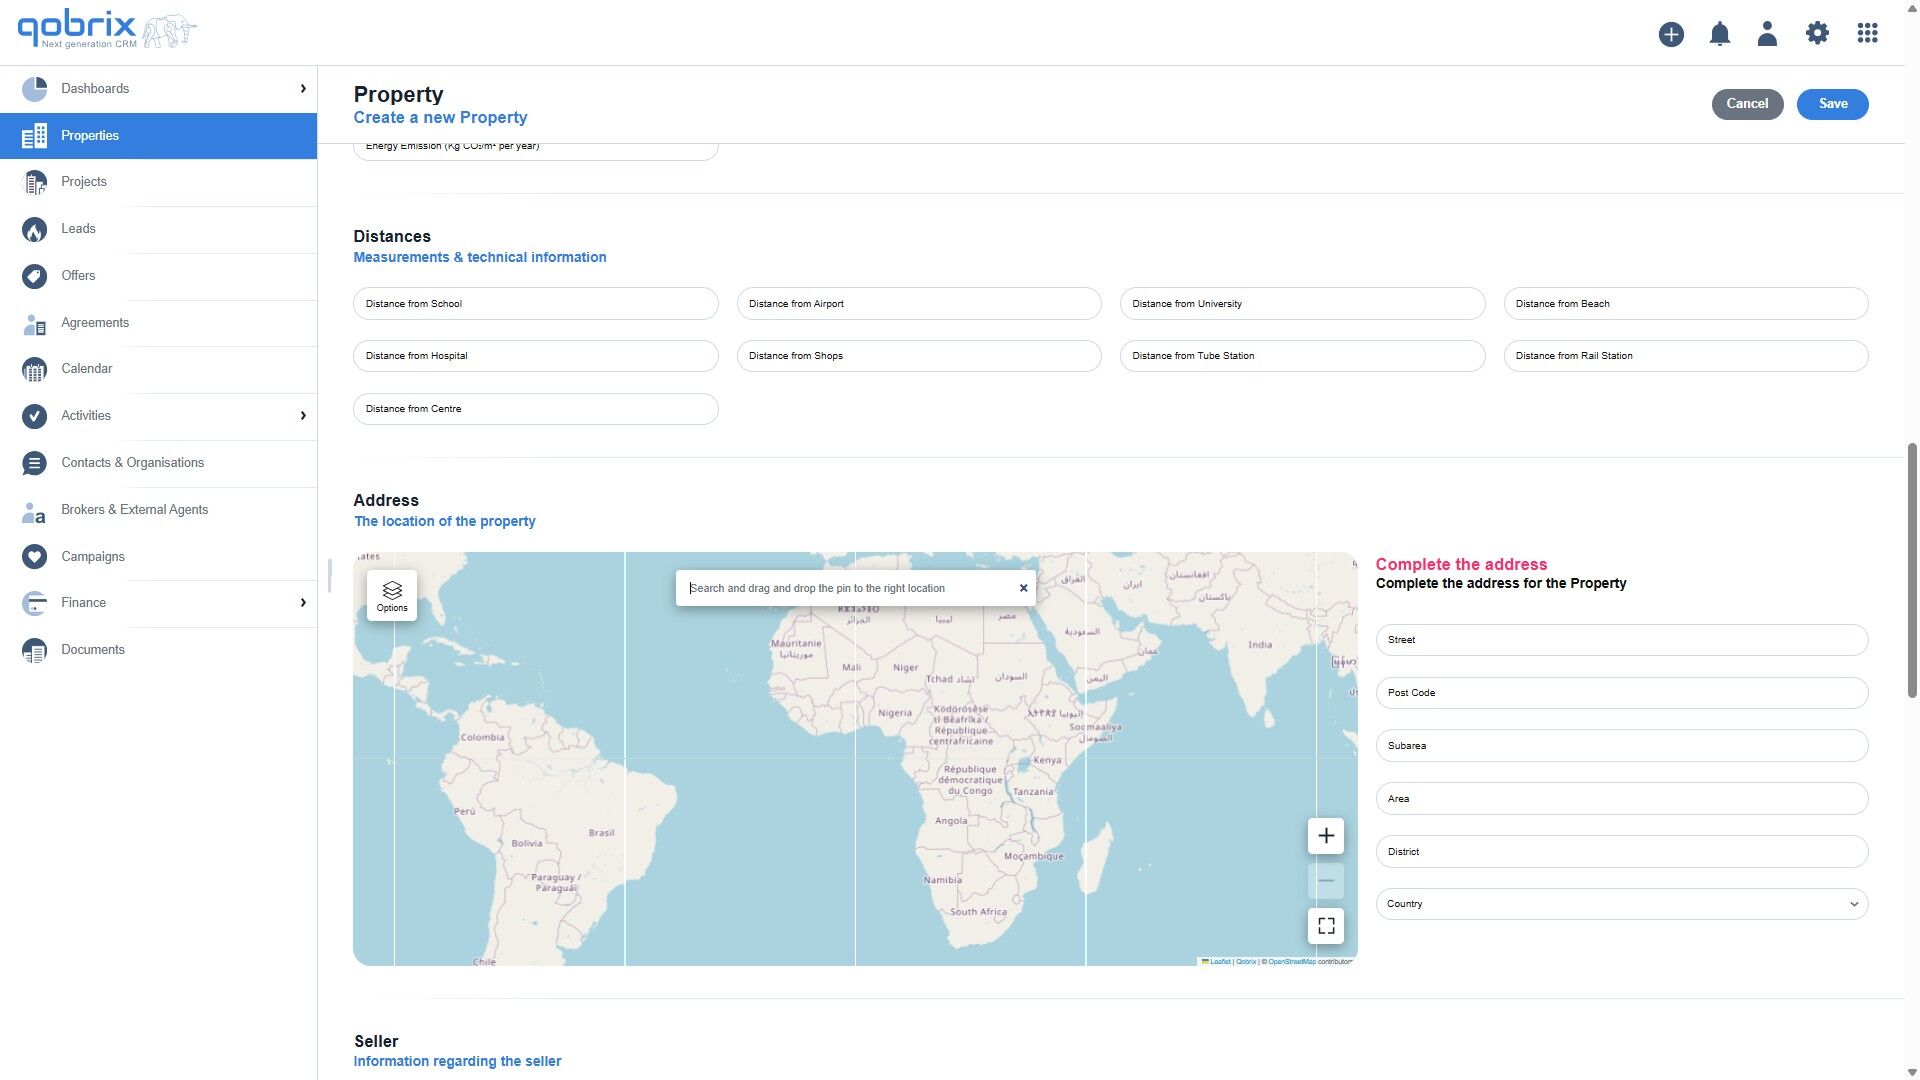The width and height of the screenshot is (1920, 1080).
Task: Open Leads menu item
Action: point(158,229)
